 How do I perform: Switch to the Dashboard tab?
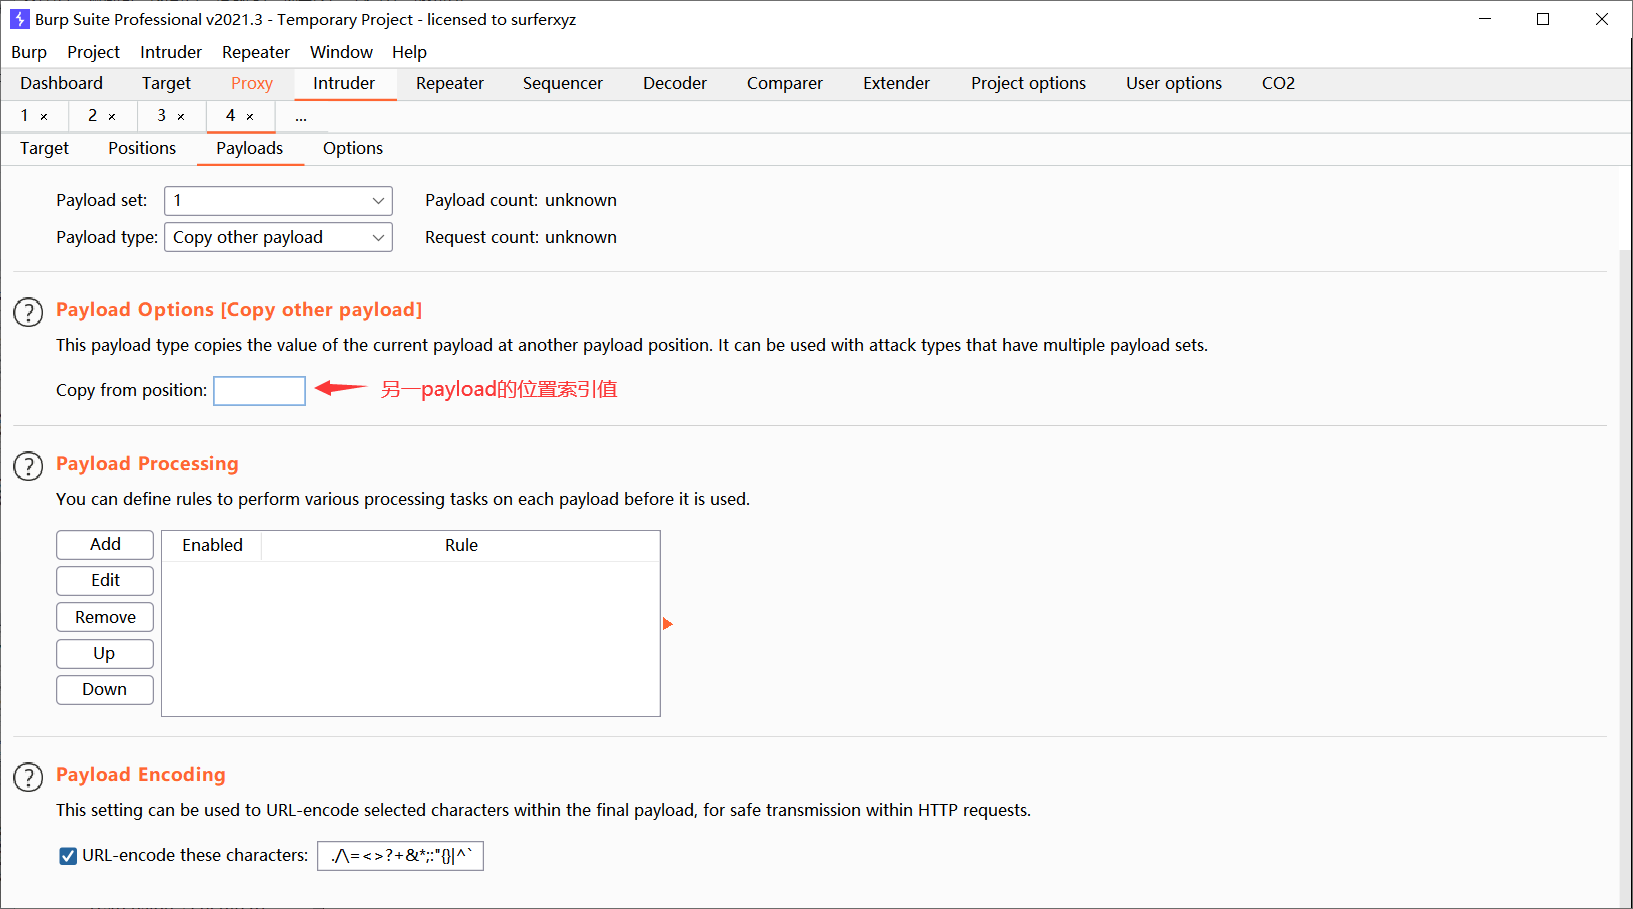(61, 84)
